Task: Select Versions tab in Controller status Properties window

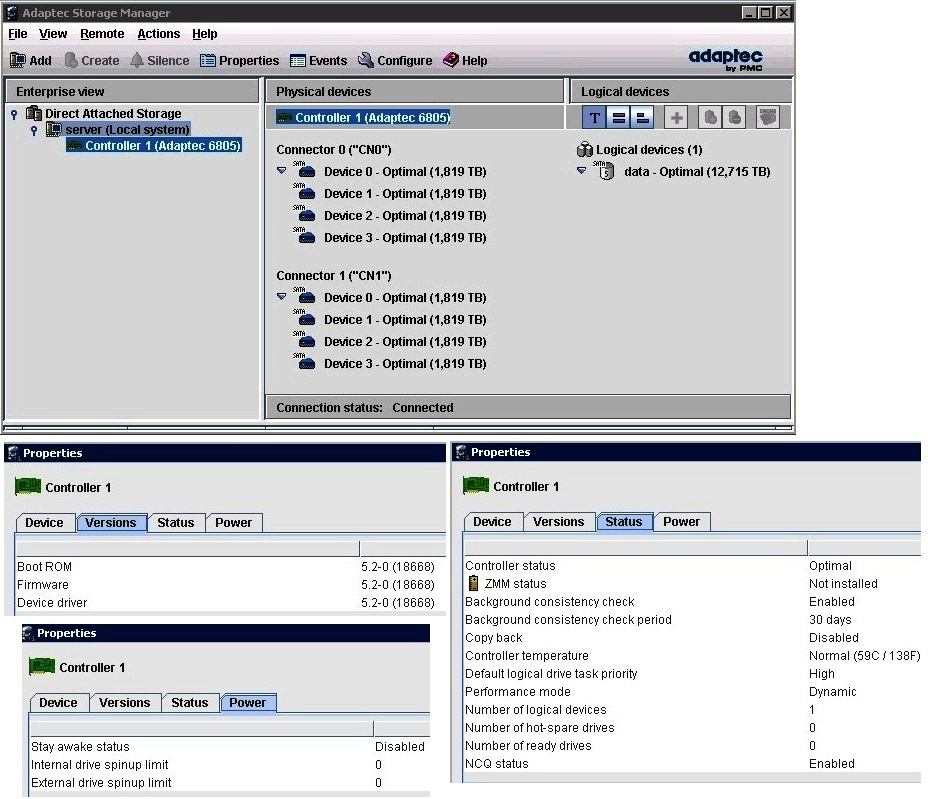Action: (x=559, y=521)
